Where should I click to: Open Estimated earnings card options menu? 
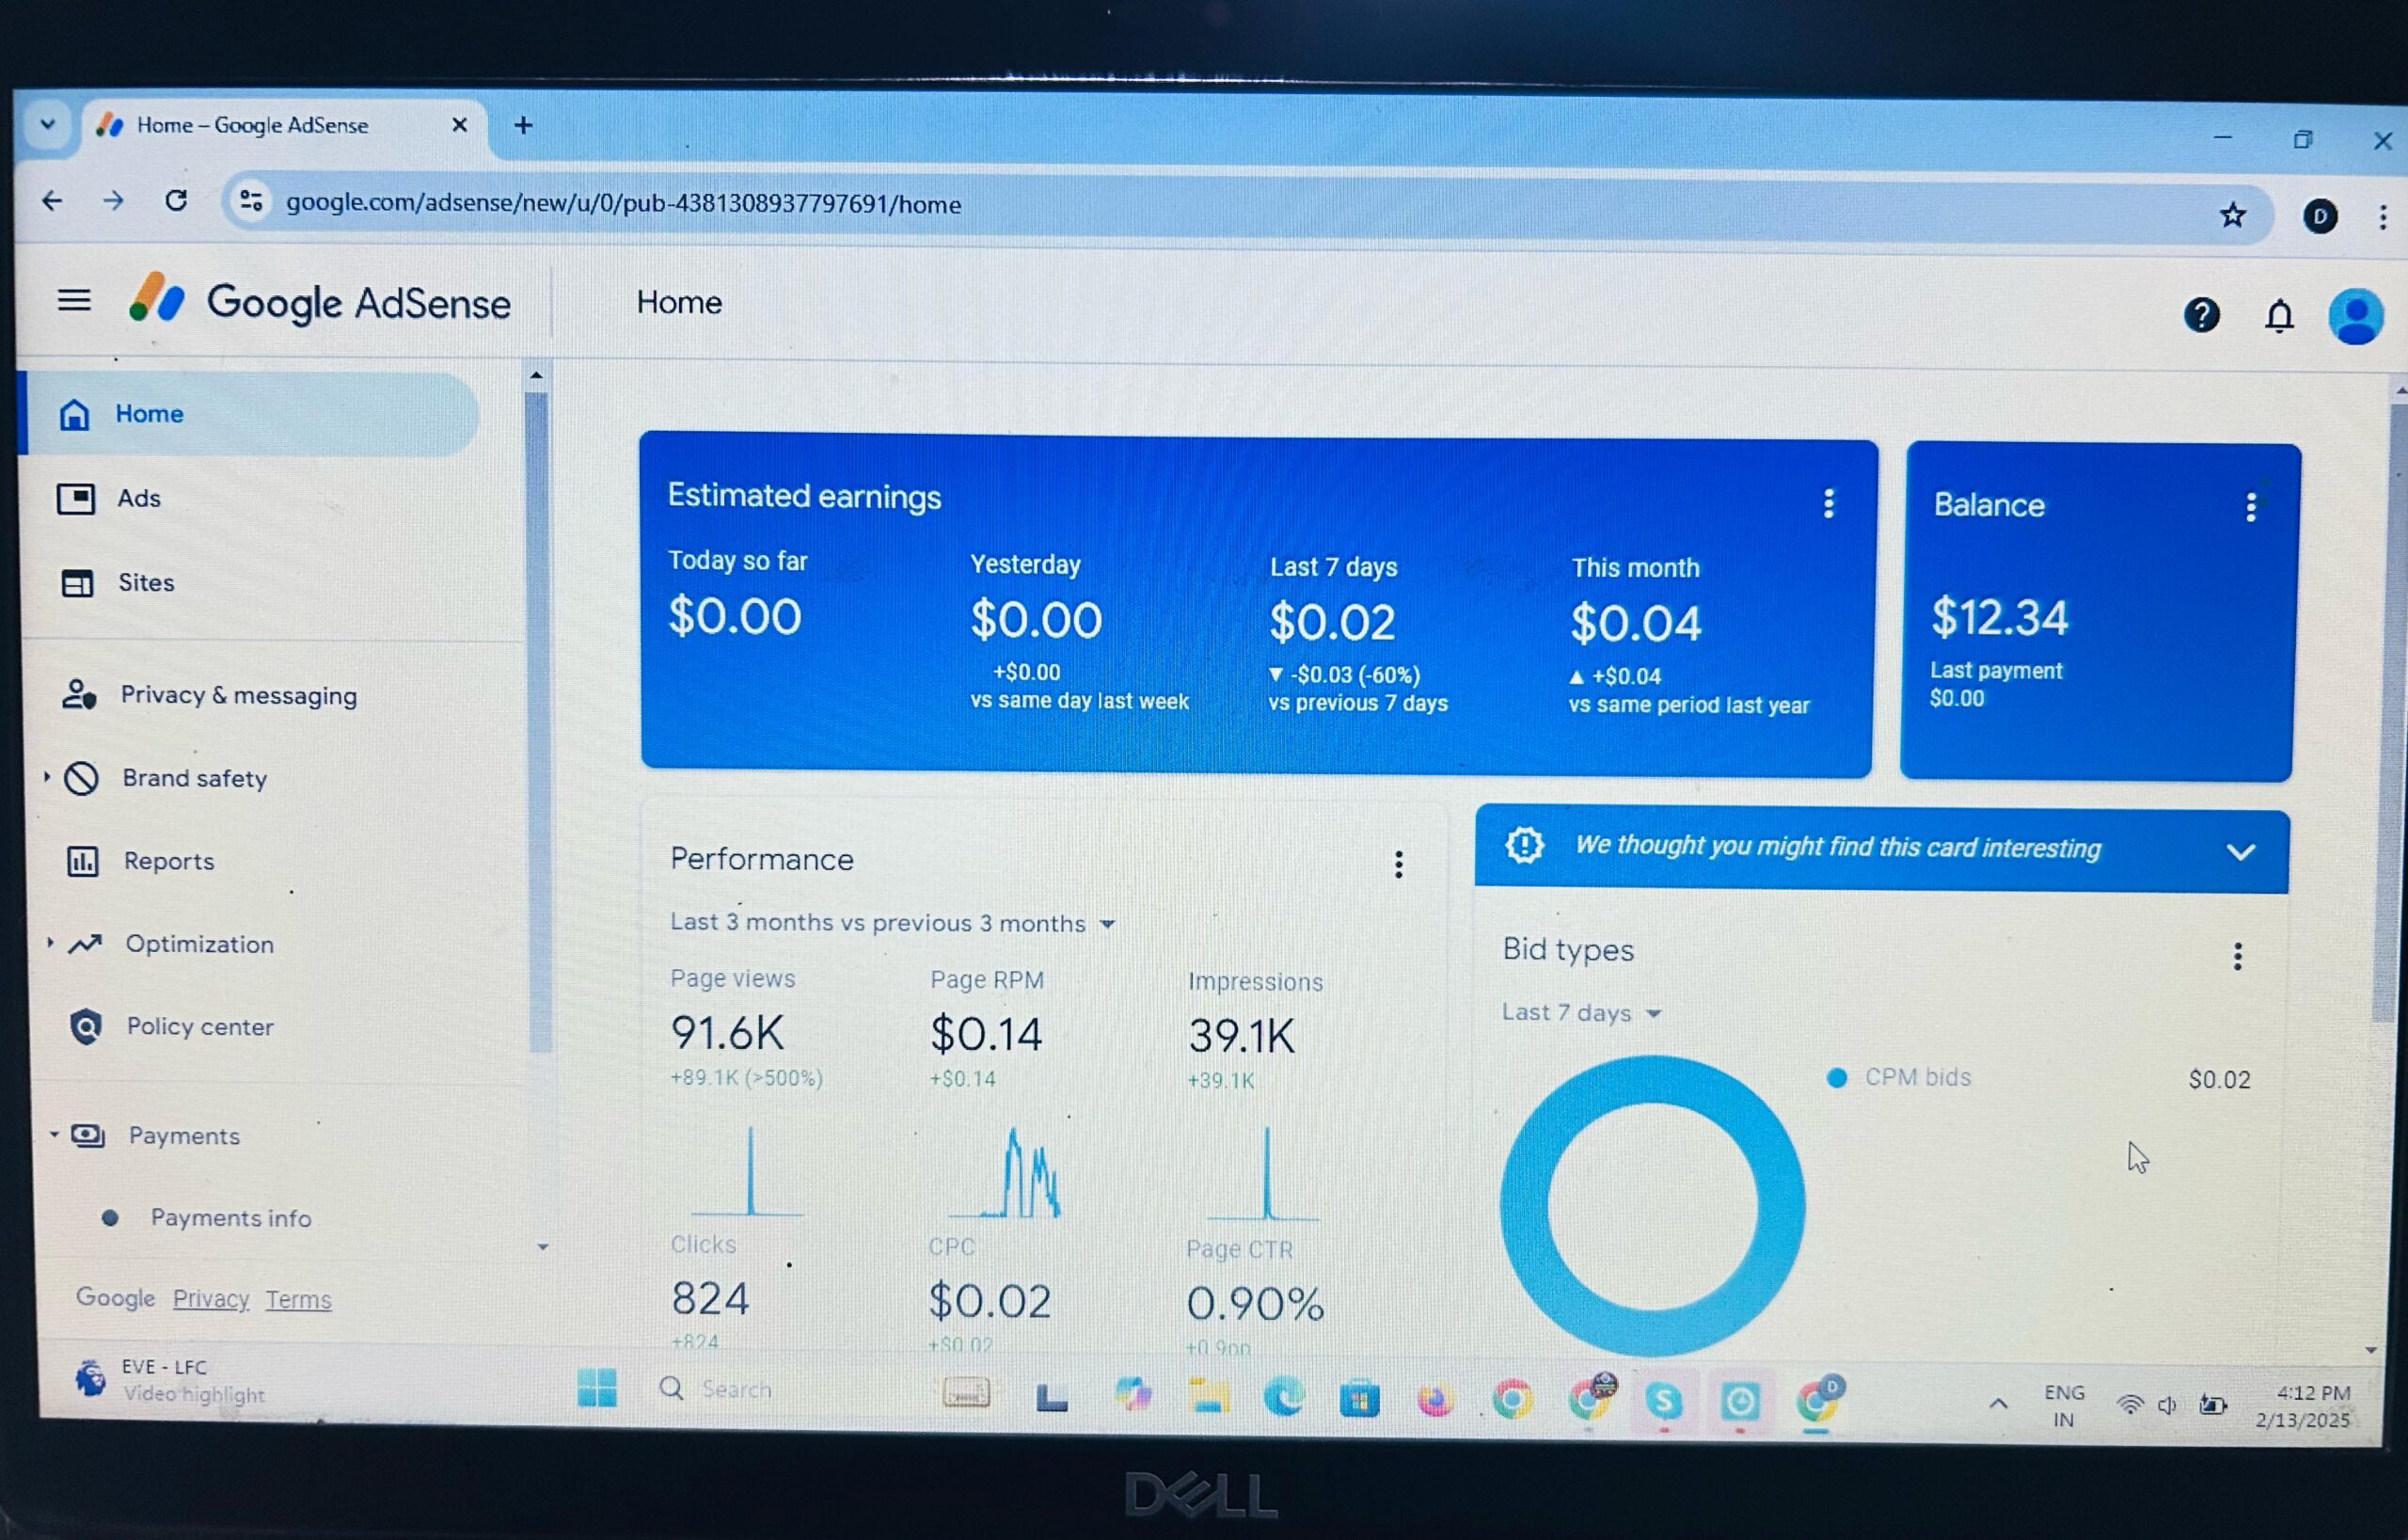pyautogui.click(x=1828, y=503)
